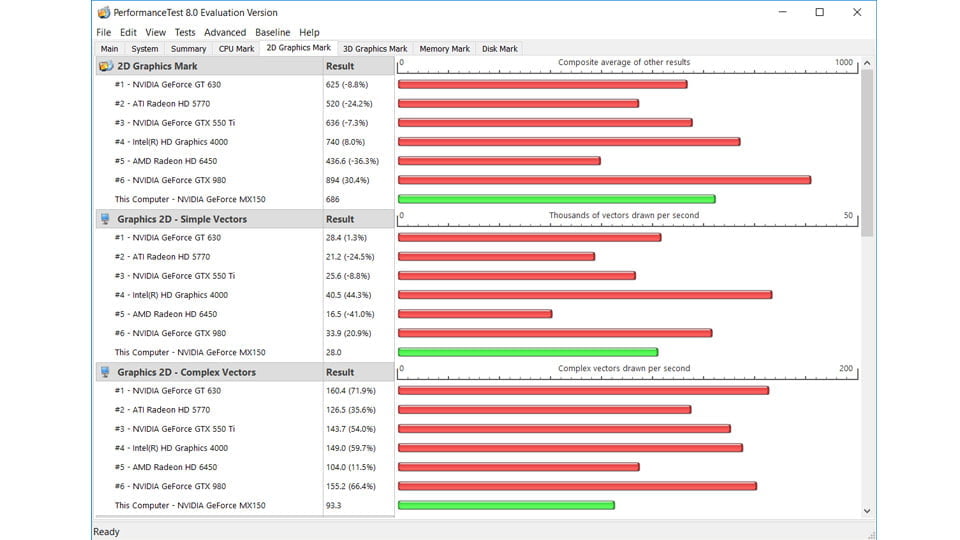Click the Simple Vectors section monitor icon

[106, 219]
